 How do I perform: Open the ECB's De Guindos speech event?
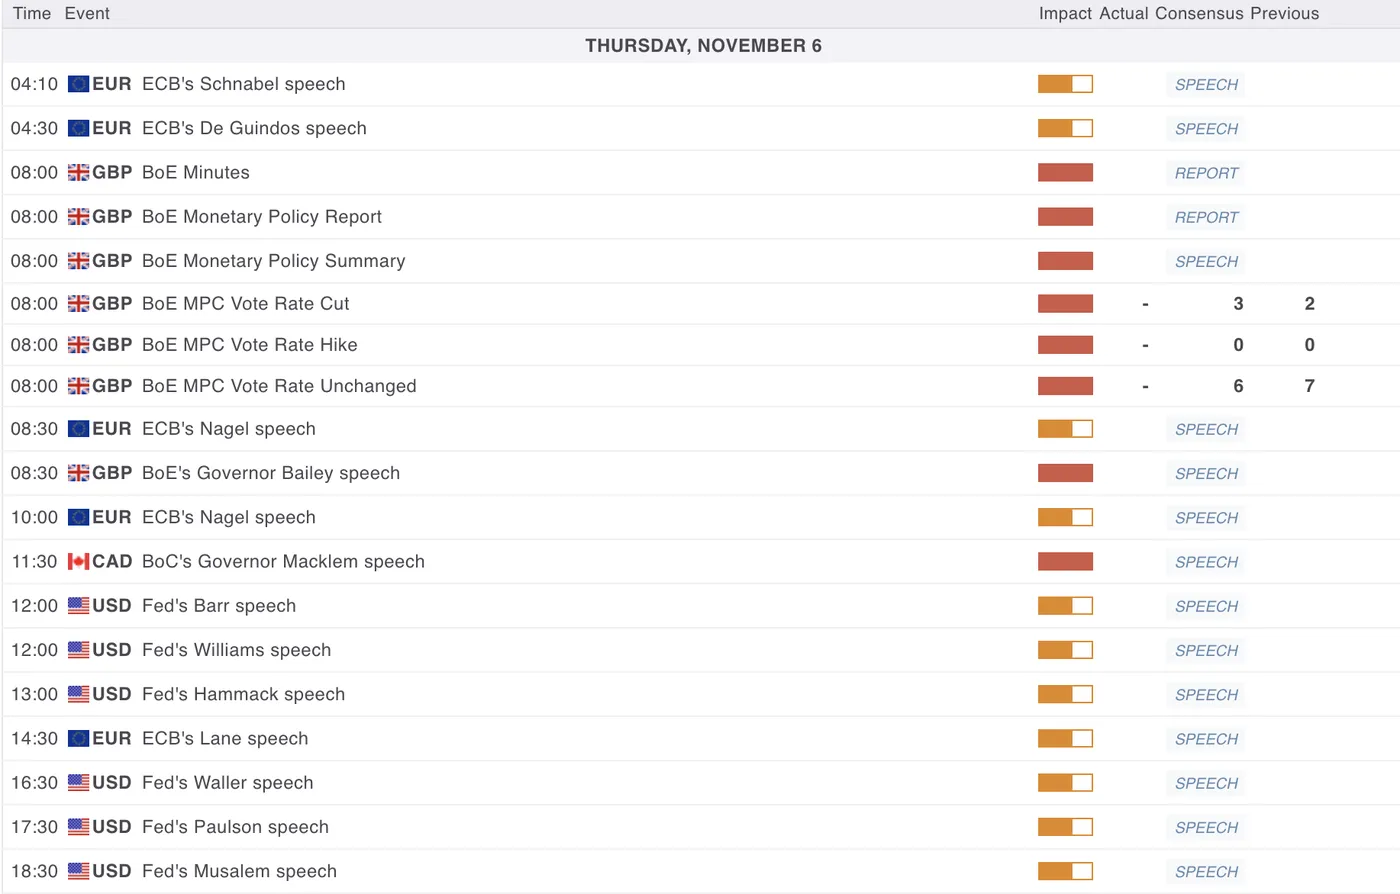coord(254,129)
